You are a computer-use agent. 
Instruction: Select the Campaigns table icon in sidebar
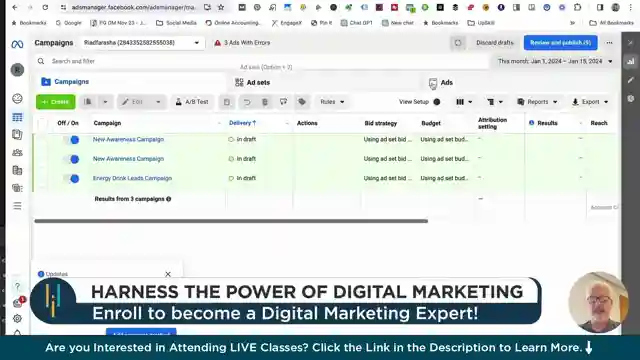(x=17, y=118)
